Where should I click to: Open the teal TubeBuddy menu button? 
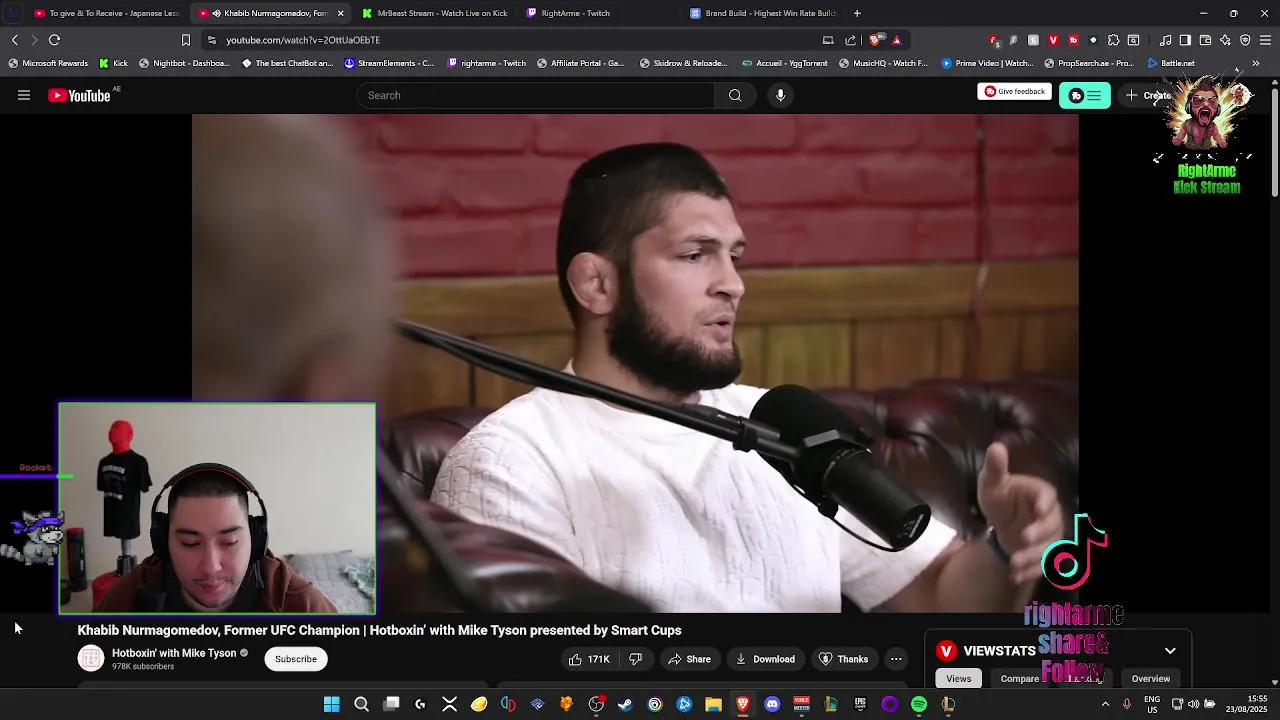(1085, 96)
